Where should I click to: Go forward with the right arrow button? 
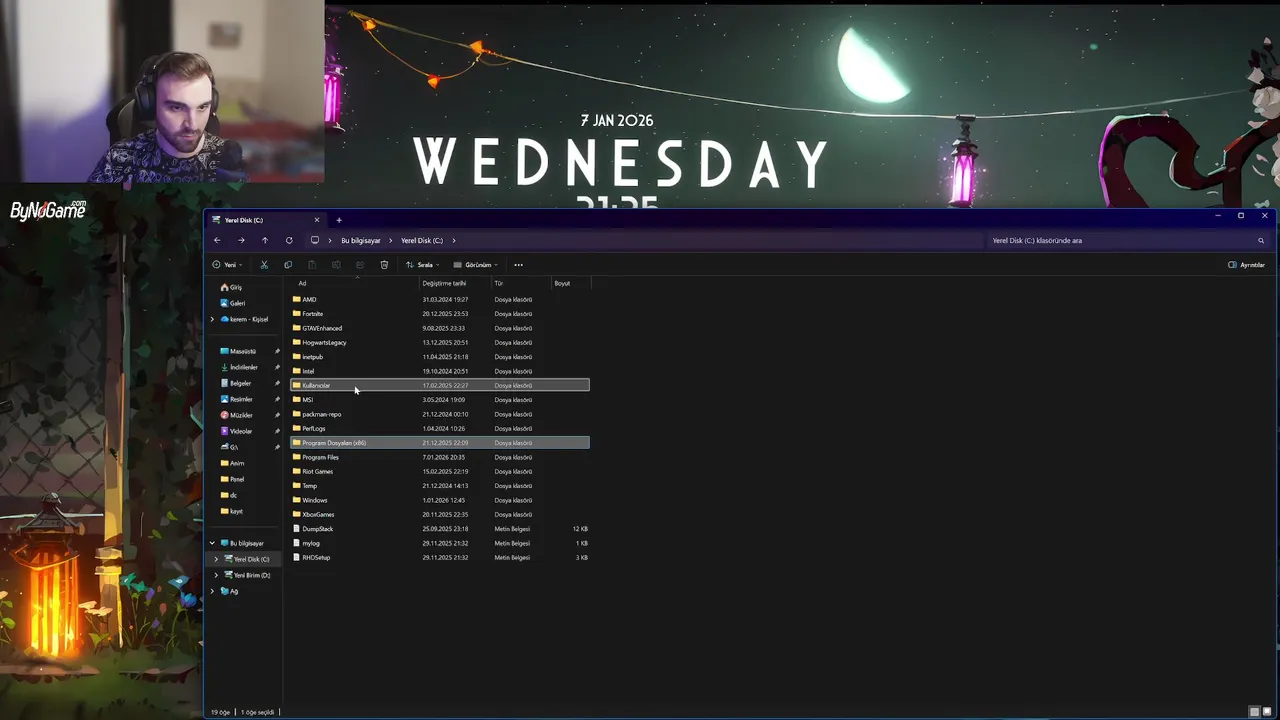pyautogui.click(x=241, y=240)
